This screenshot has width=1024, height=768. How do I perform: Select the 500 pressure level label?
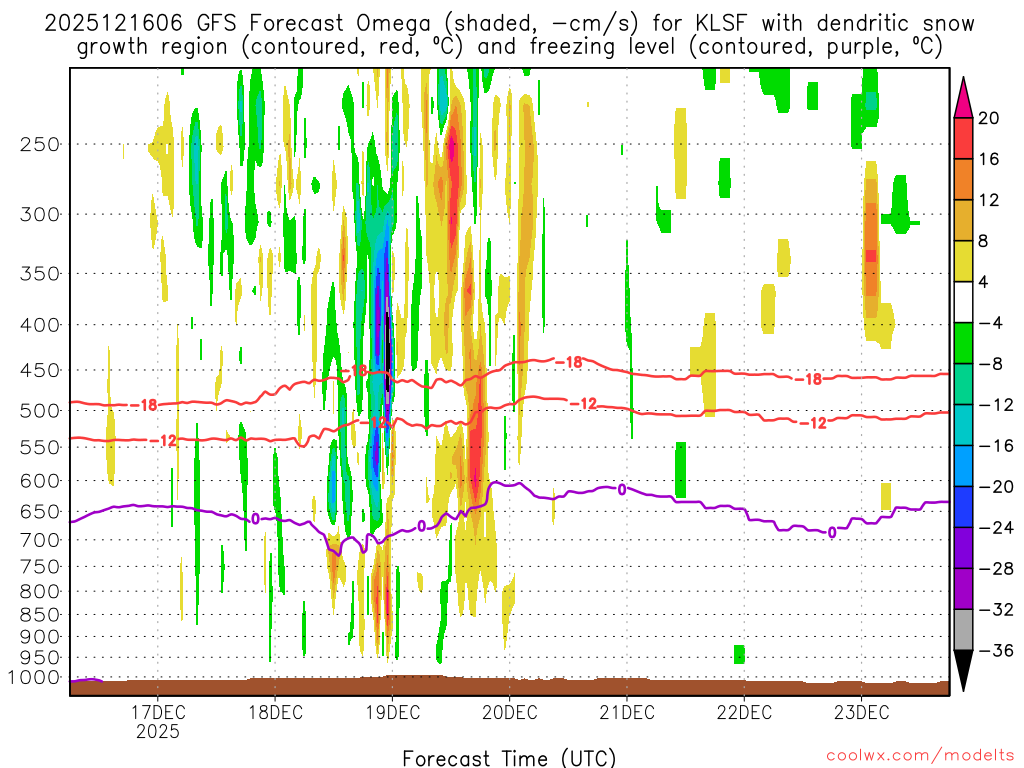[x=40, y=411]
